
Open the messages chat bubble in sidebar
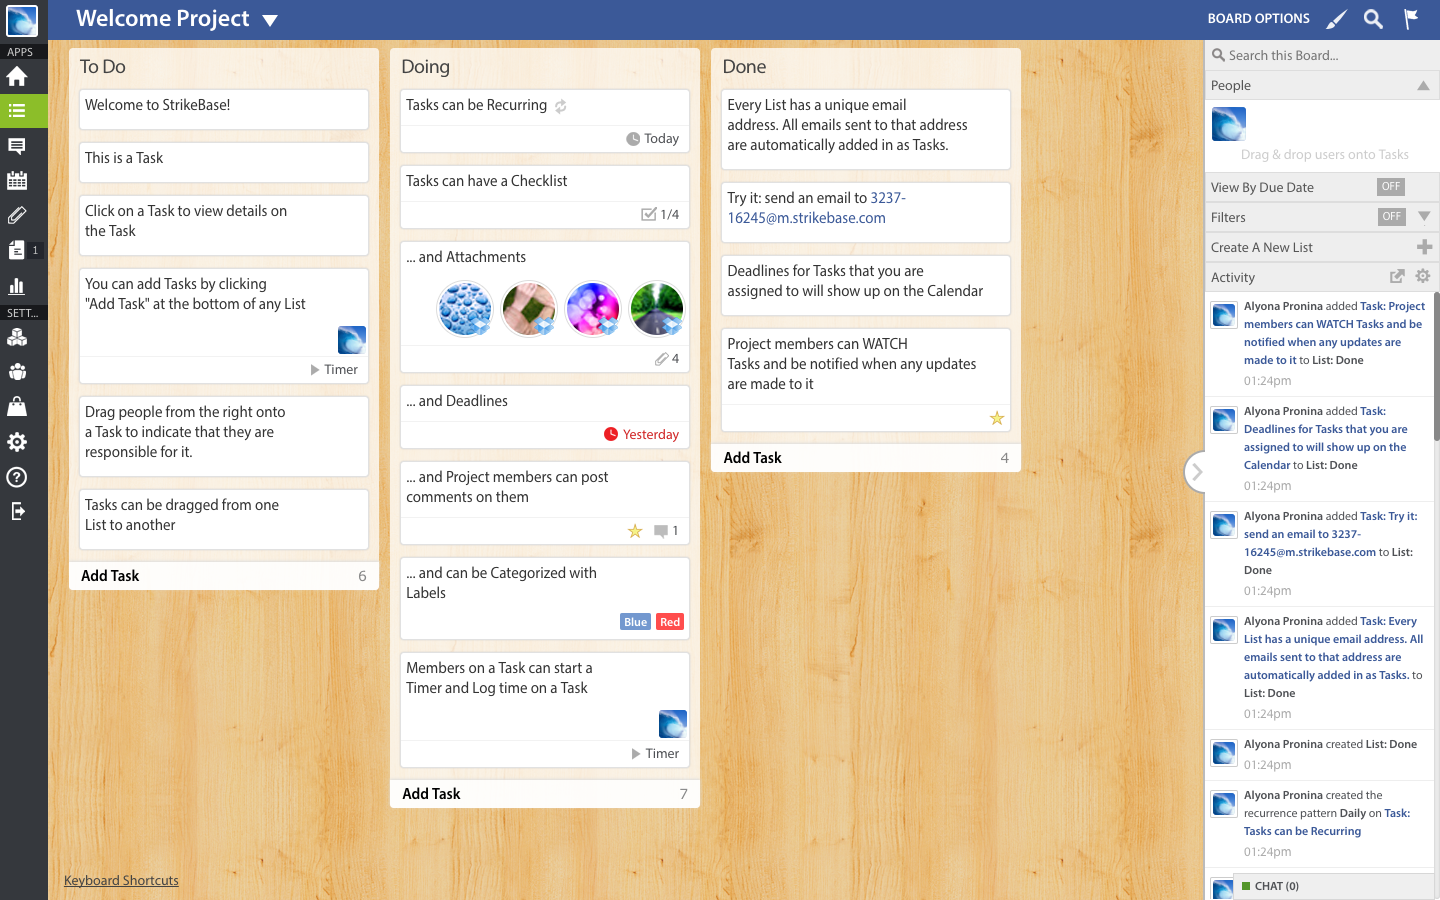[17, 146]
